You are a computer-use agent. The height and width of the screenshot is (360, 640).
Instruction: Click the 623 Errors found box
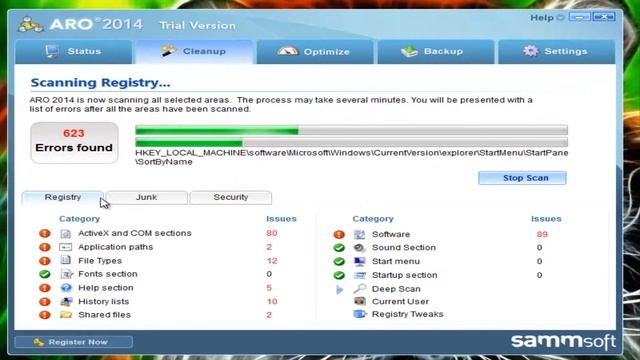[74, 143]
